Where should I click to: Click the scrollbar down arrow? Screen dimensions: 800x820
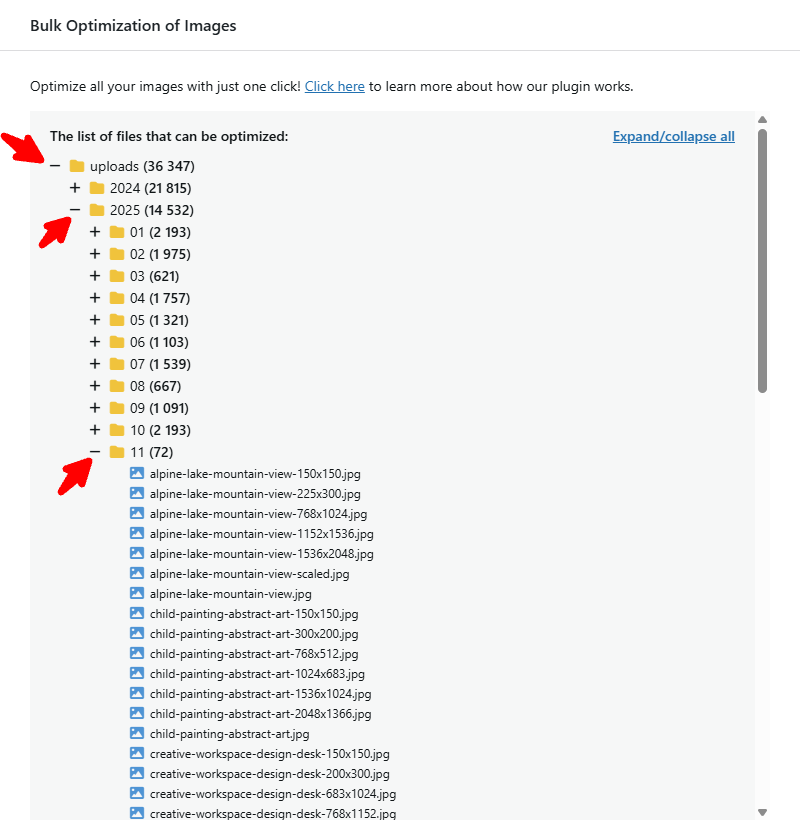[762, 812]
